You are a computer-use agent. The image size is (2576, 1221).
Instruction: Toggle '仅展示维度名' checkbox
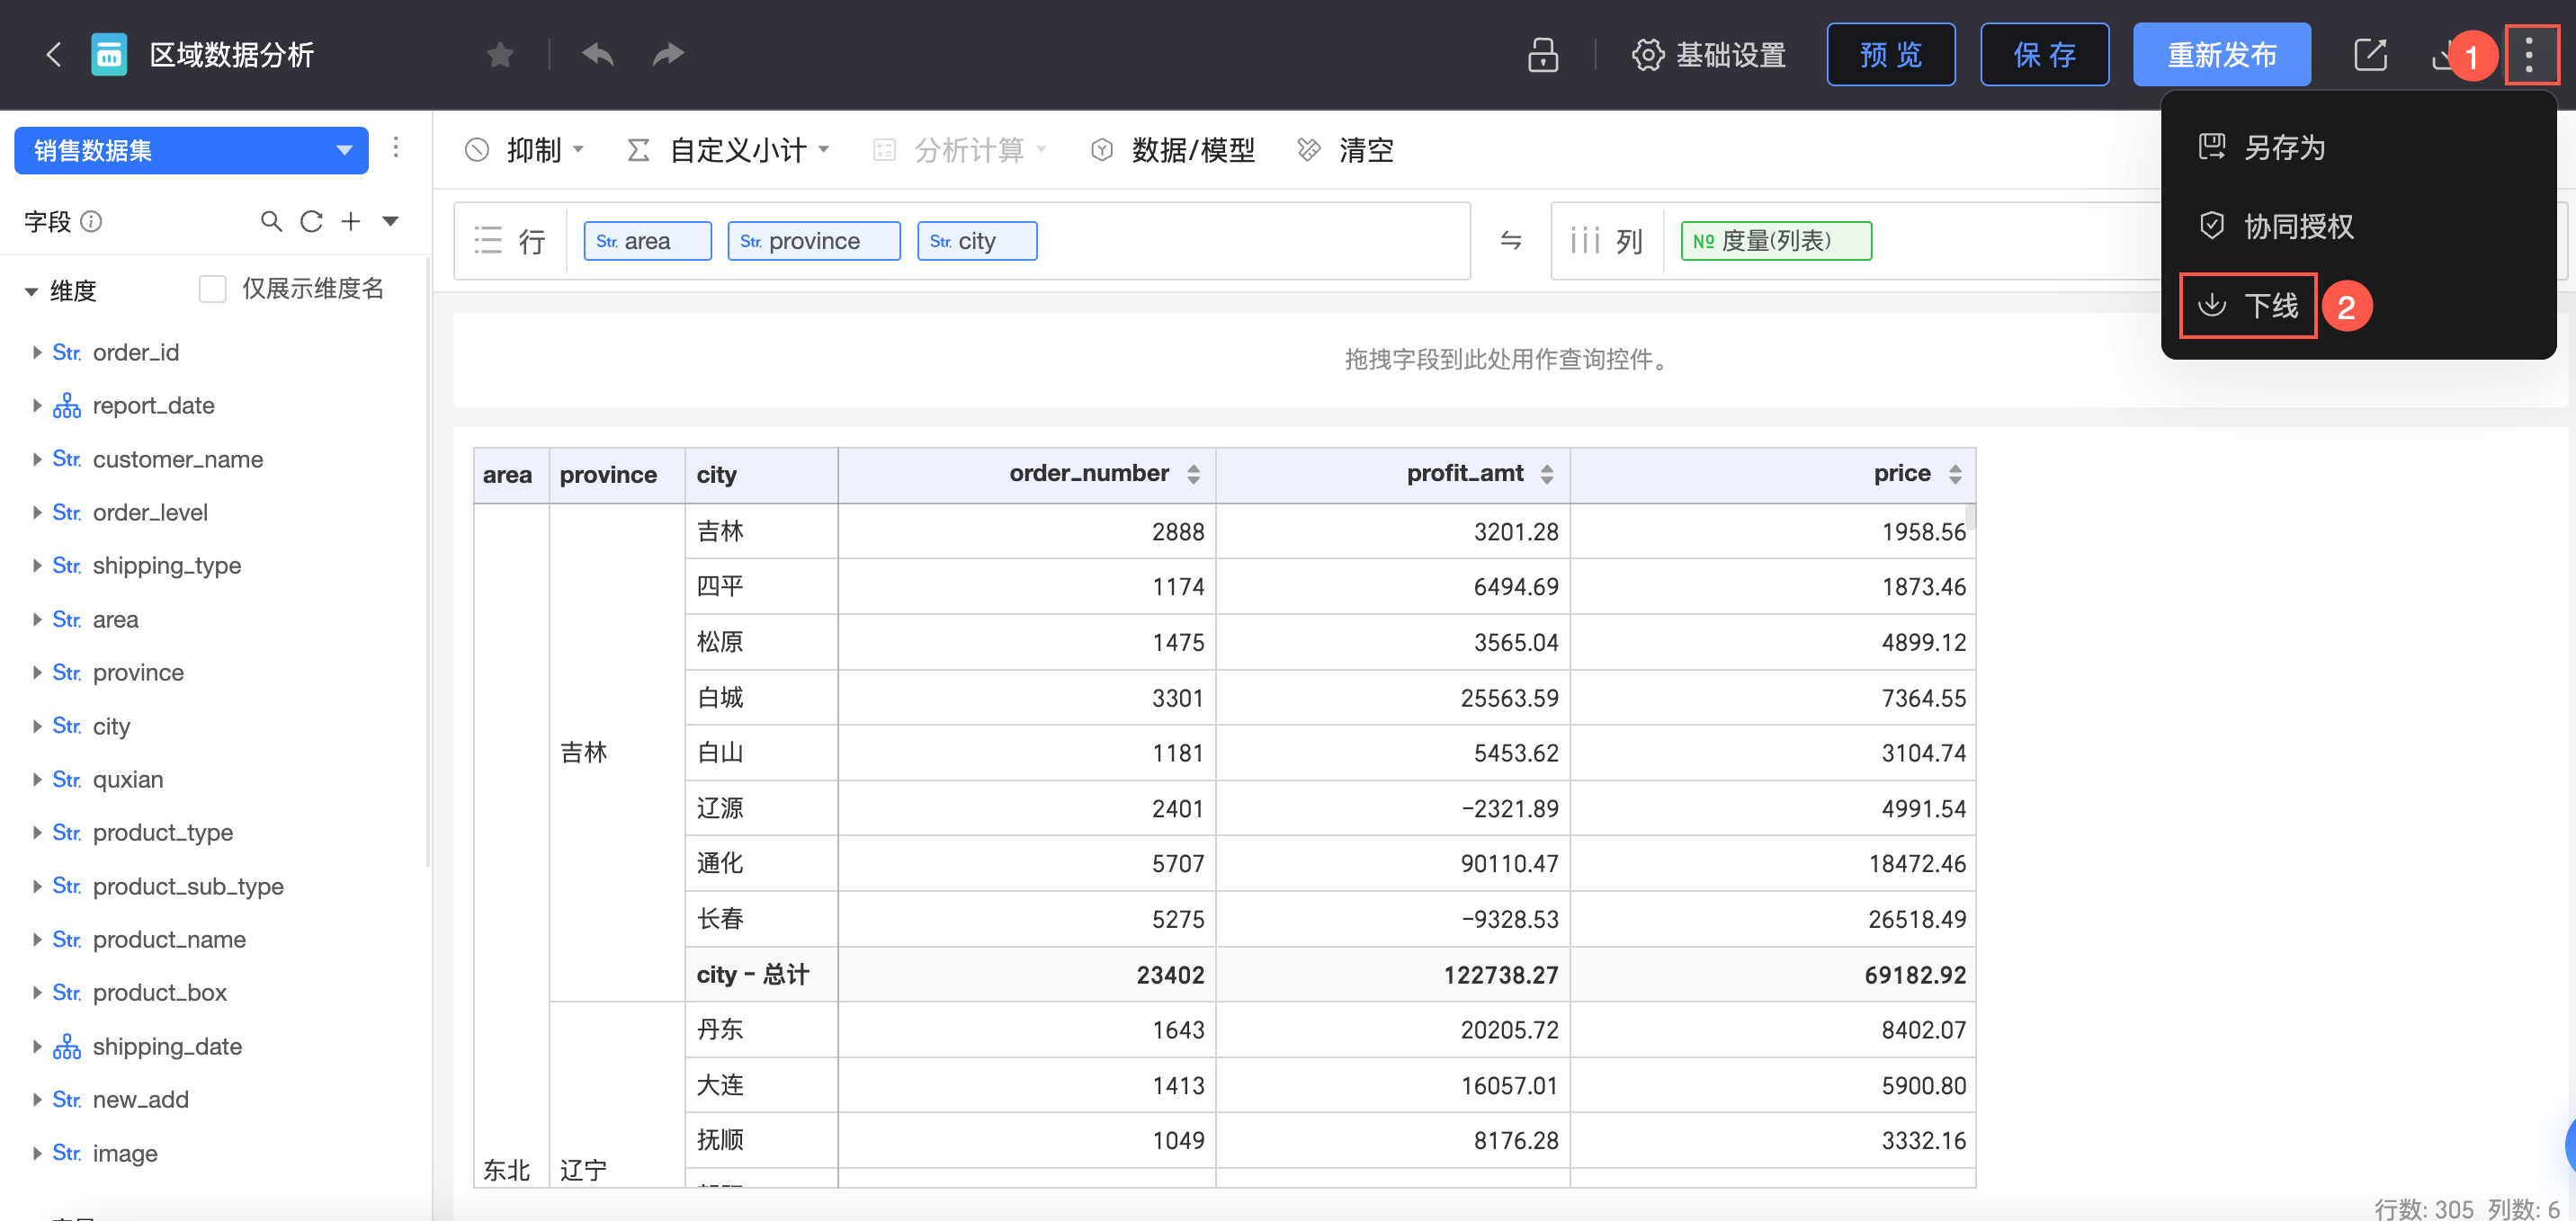click(212, 289)
